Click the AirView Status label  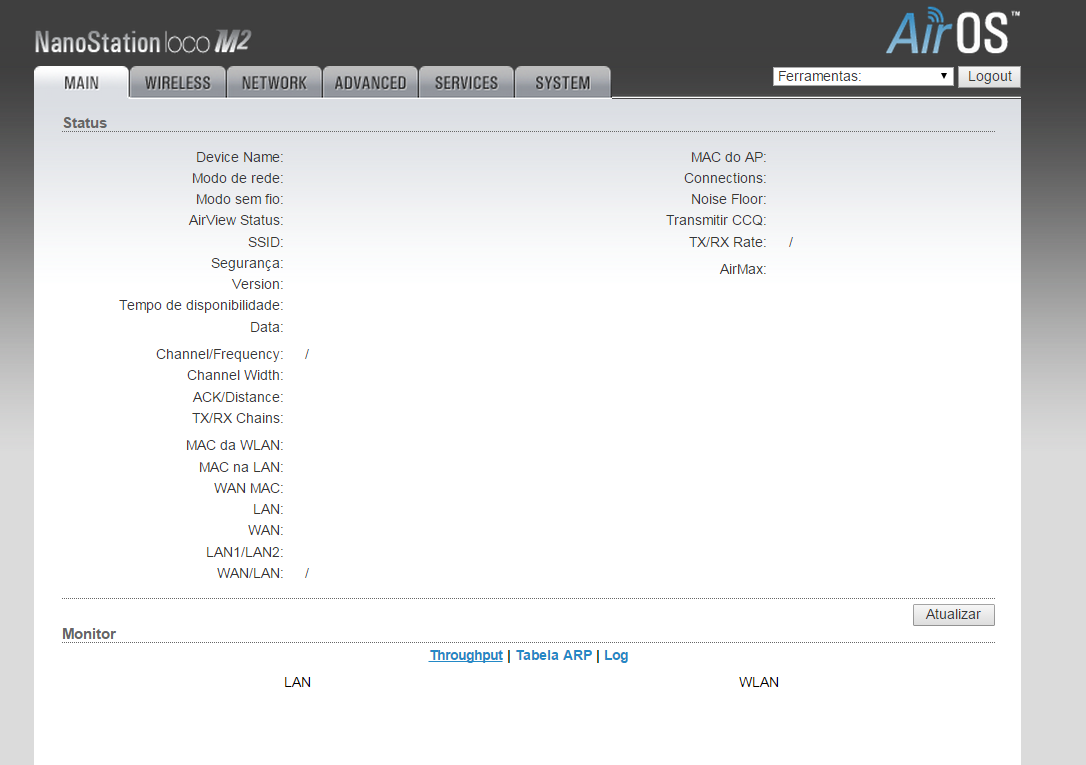(x=235, y=220)
